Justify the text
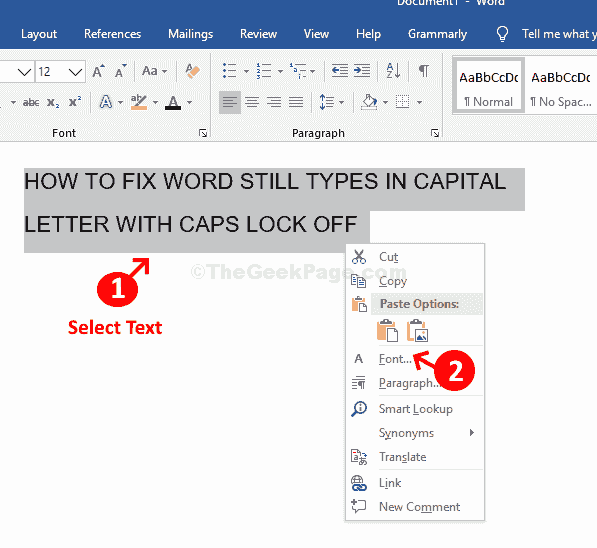 pos(296,102)
